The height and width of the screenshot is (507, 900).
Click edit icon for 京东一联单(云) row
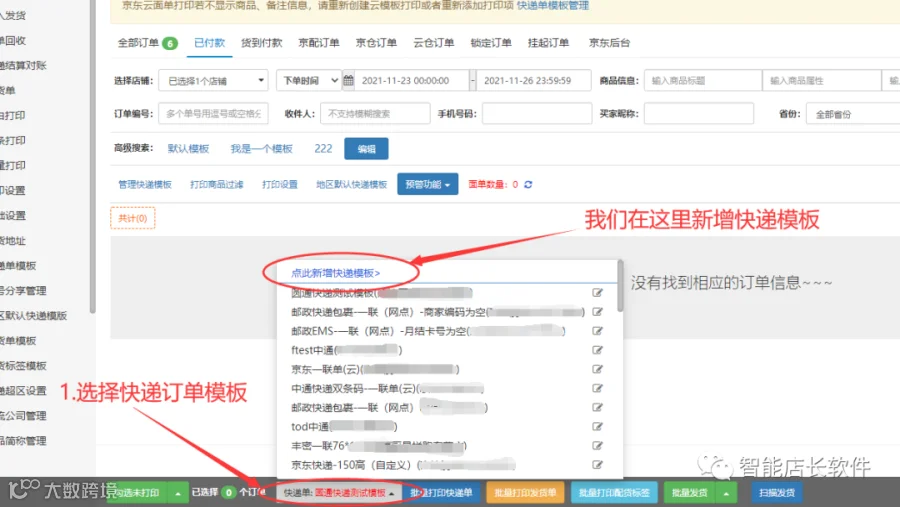(598, 369)
